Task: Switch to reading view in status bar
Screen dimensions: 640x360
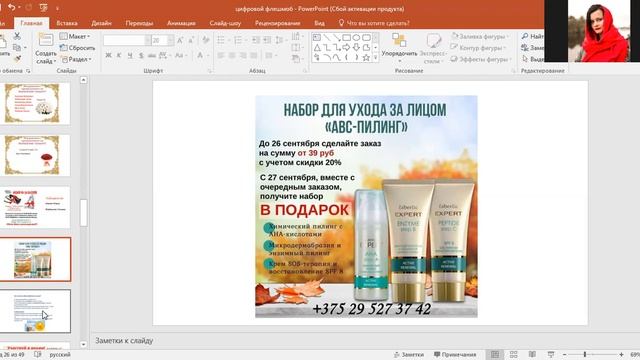Action: [532, 354]
